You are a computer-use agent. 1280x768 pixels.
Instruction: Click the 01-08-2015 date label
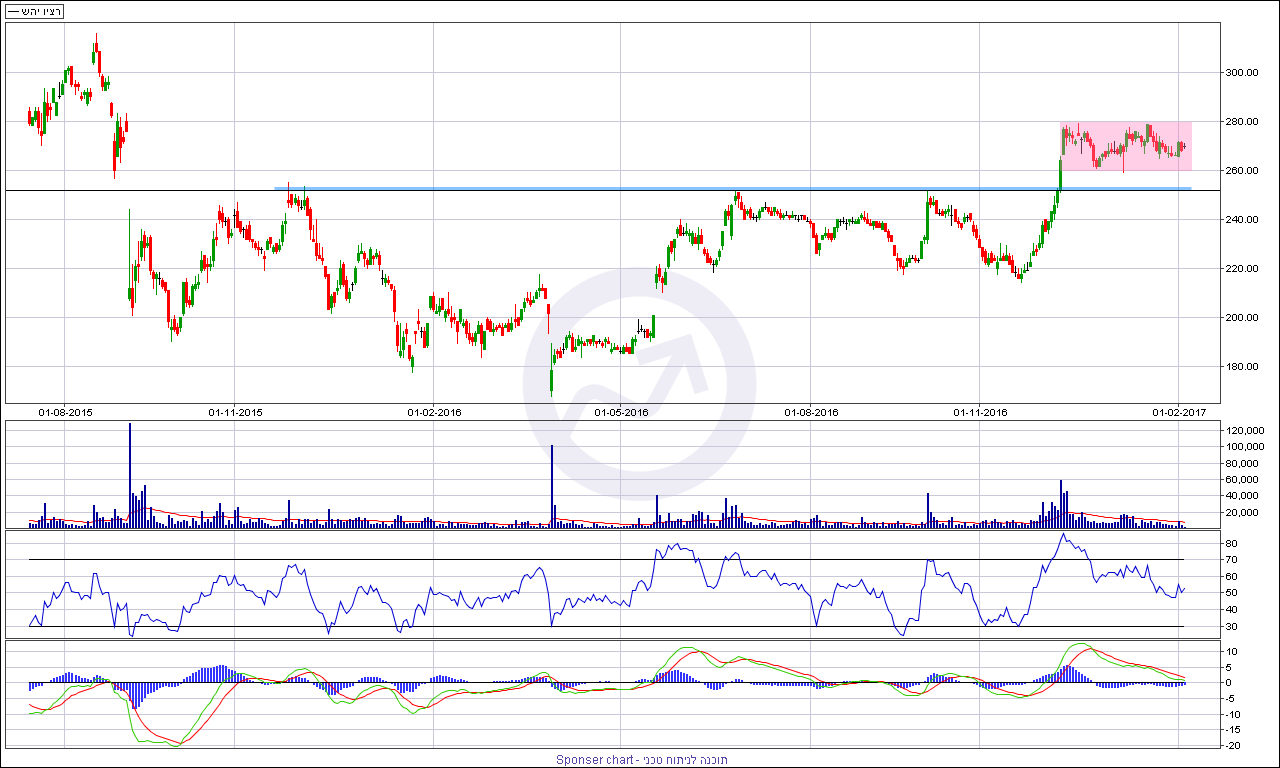[66, 412]
